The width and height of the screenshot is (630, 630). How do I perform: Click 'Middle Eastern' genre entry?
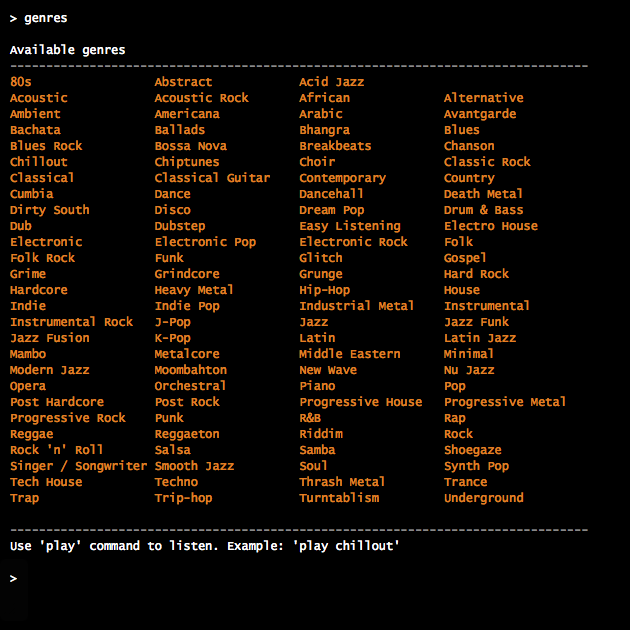[x=350, y=354]
